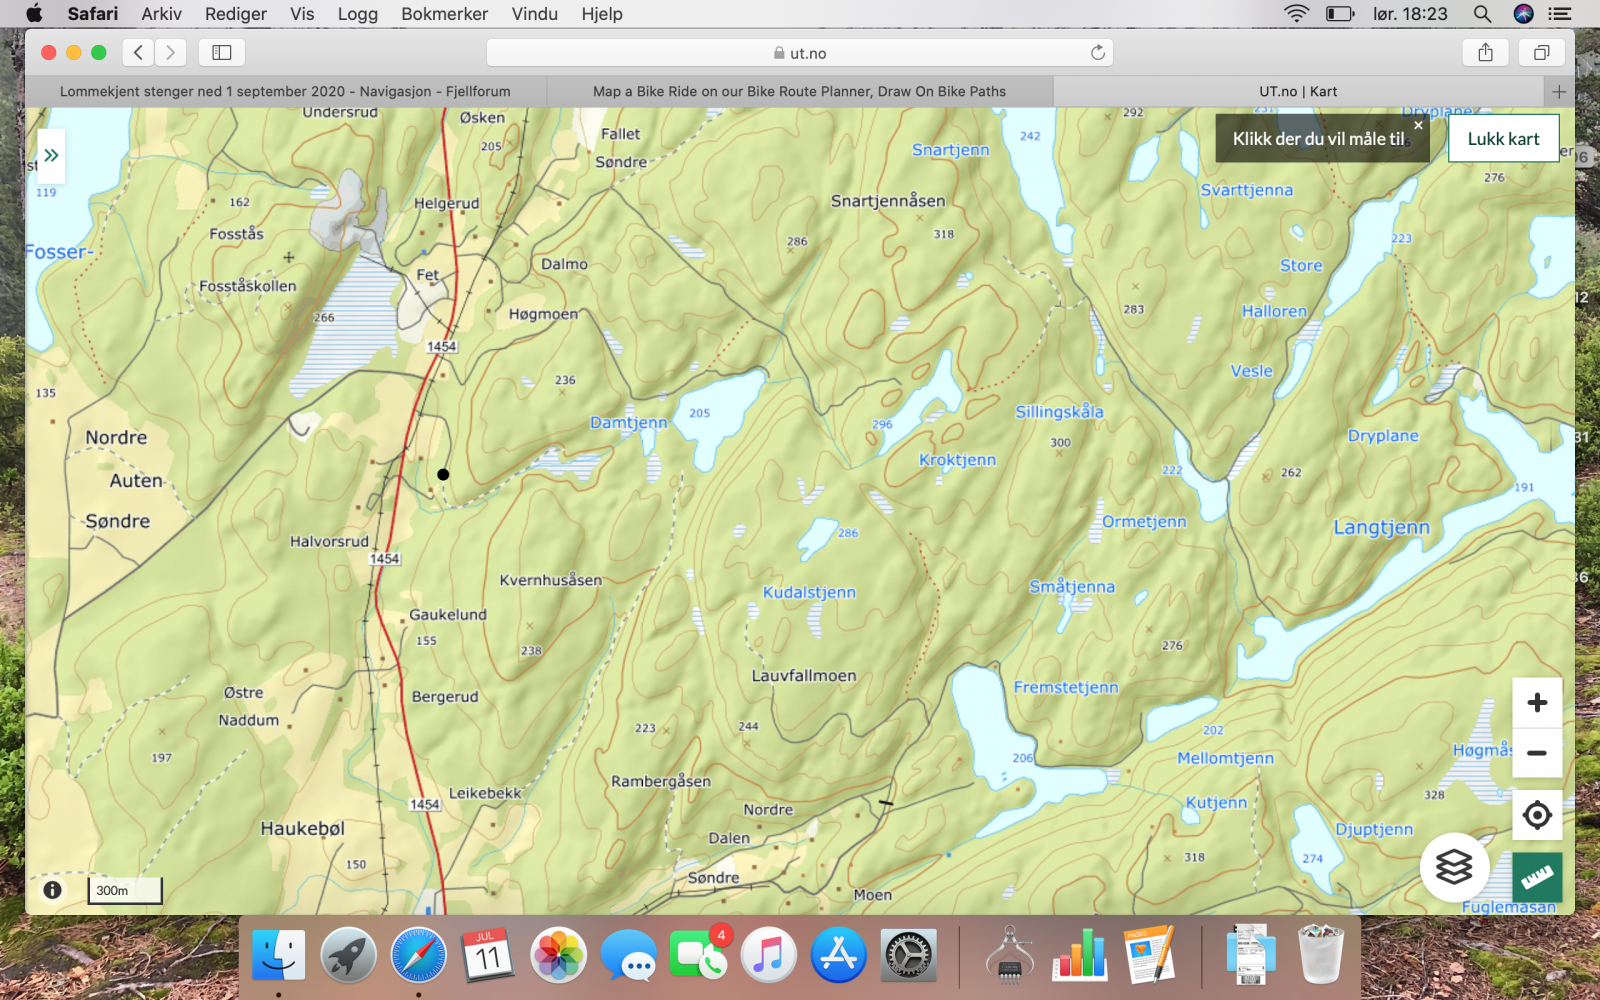Screen dimensions: 1600x1000
Task: Open Spotlight search in menu bar
Action: click(1482, 14)
